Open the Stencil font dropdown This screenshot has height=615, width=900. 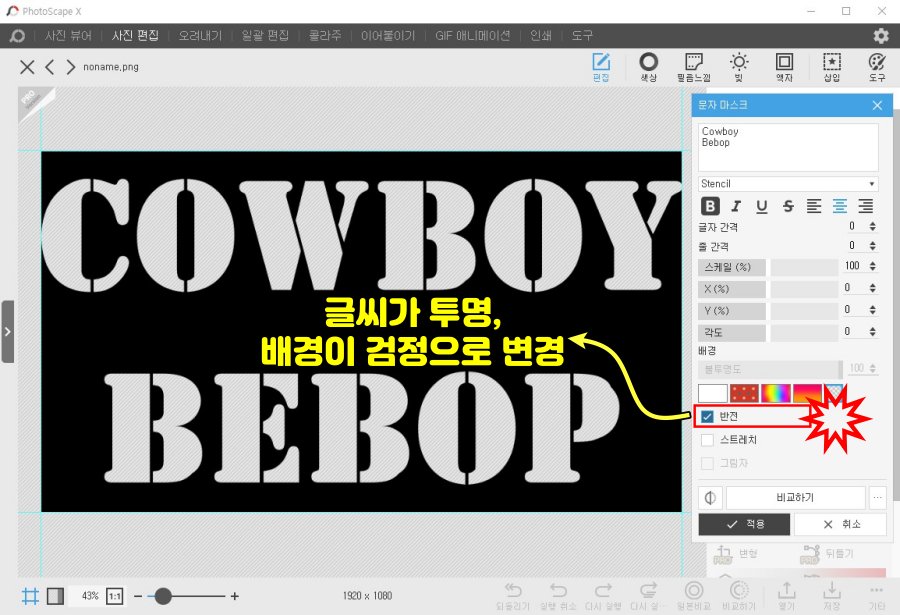[x=788, y=184]
